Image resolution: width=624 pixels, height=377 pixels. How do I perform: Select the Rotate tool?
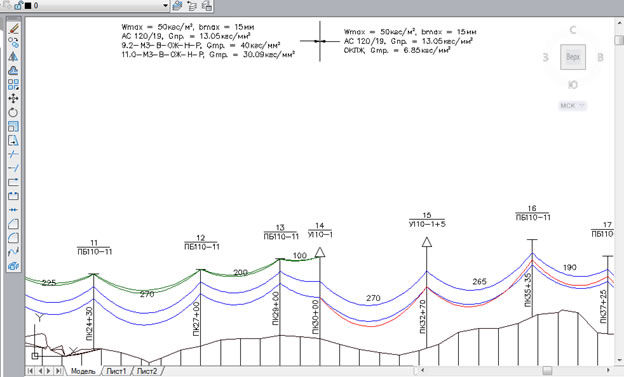point(13,112)
